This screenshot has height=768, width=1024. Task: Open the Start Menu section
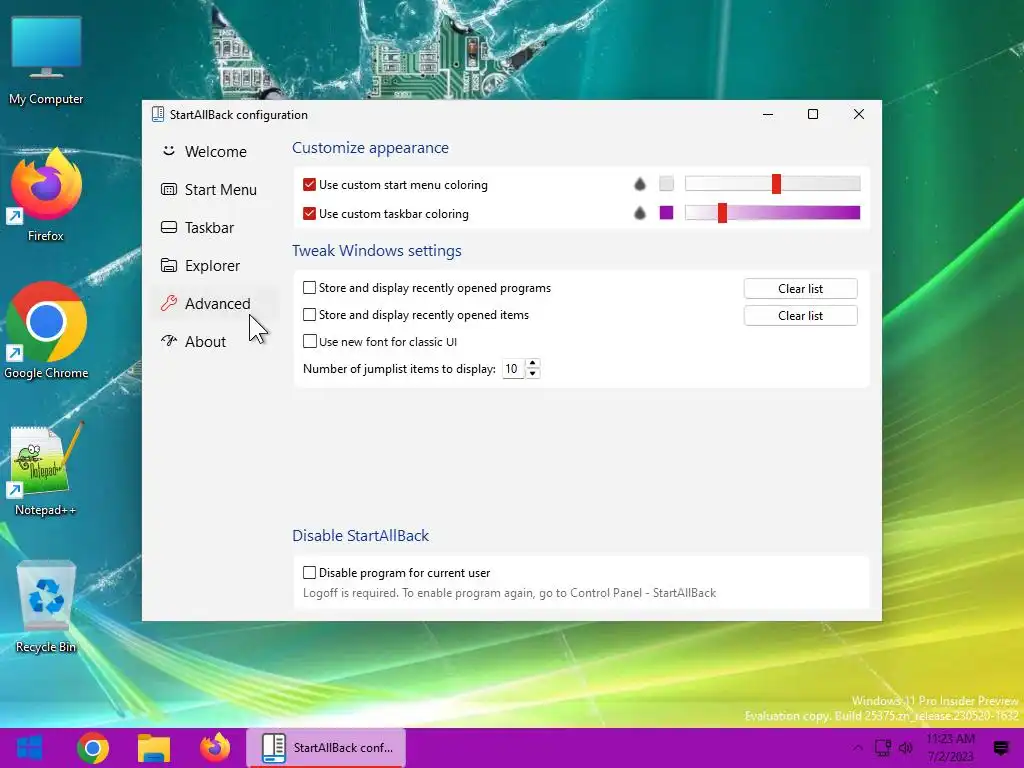216,189
